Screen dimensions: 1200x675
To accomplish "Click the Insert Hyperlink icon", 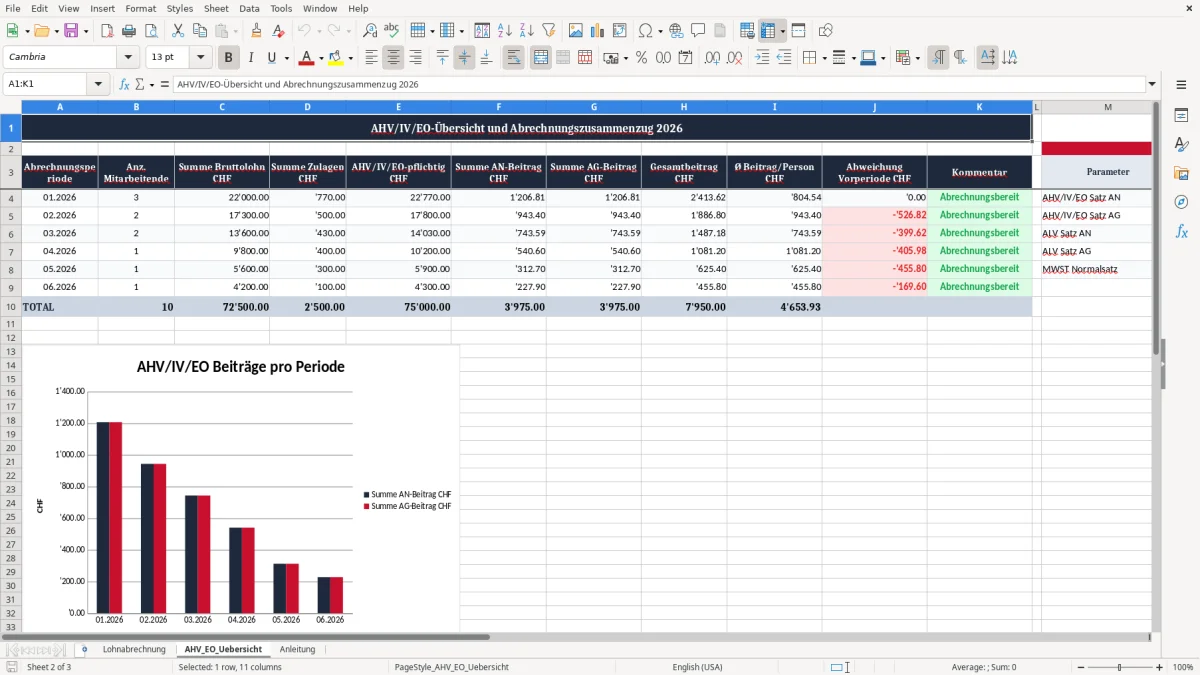I will click(x=676, y=31).
